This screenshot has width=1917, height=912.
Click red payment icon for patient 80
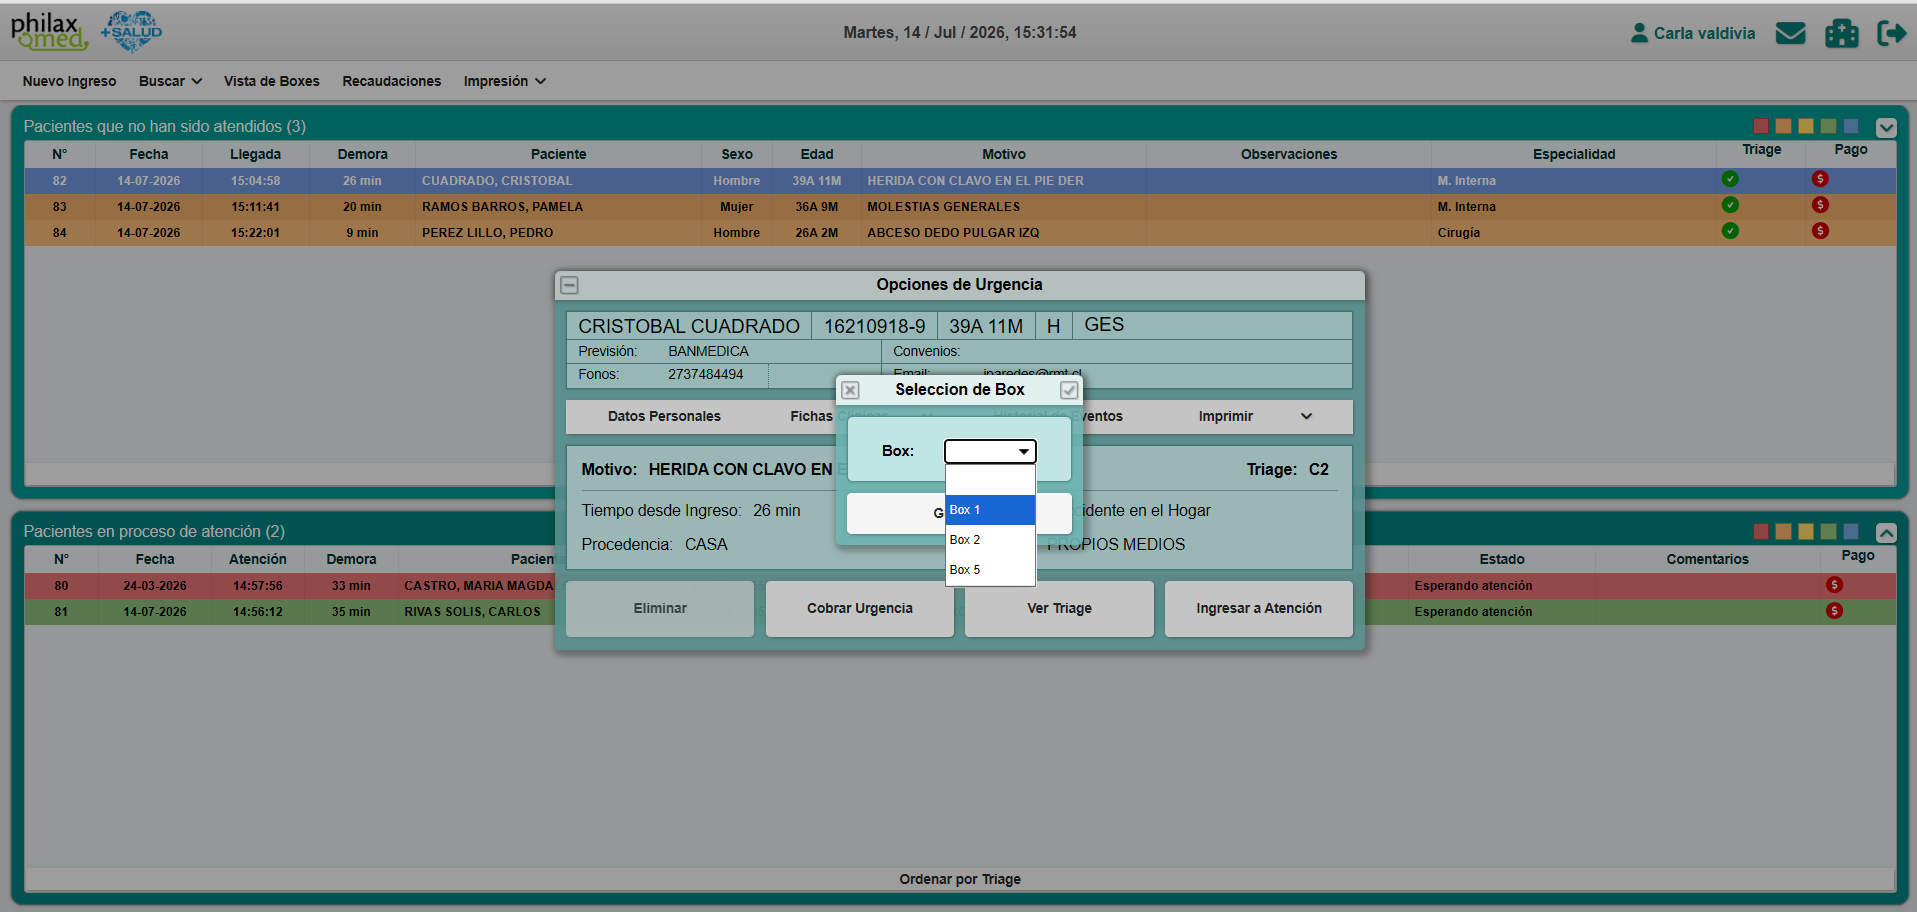pos(1834,585)
